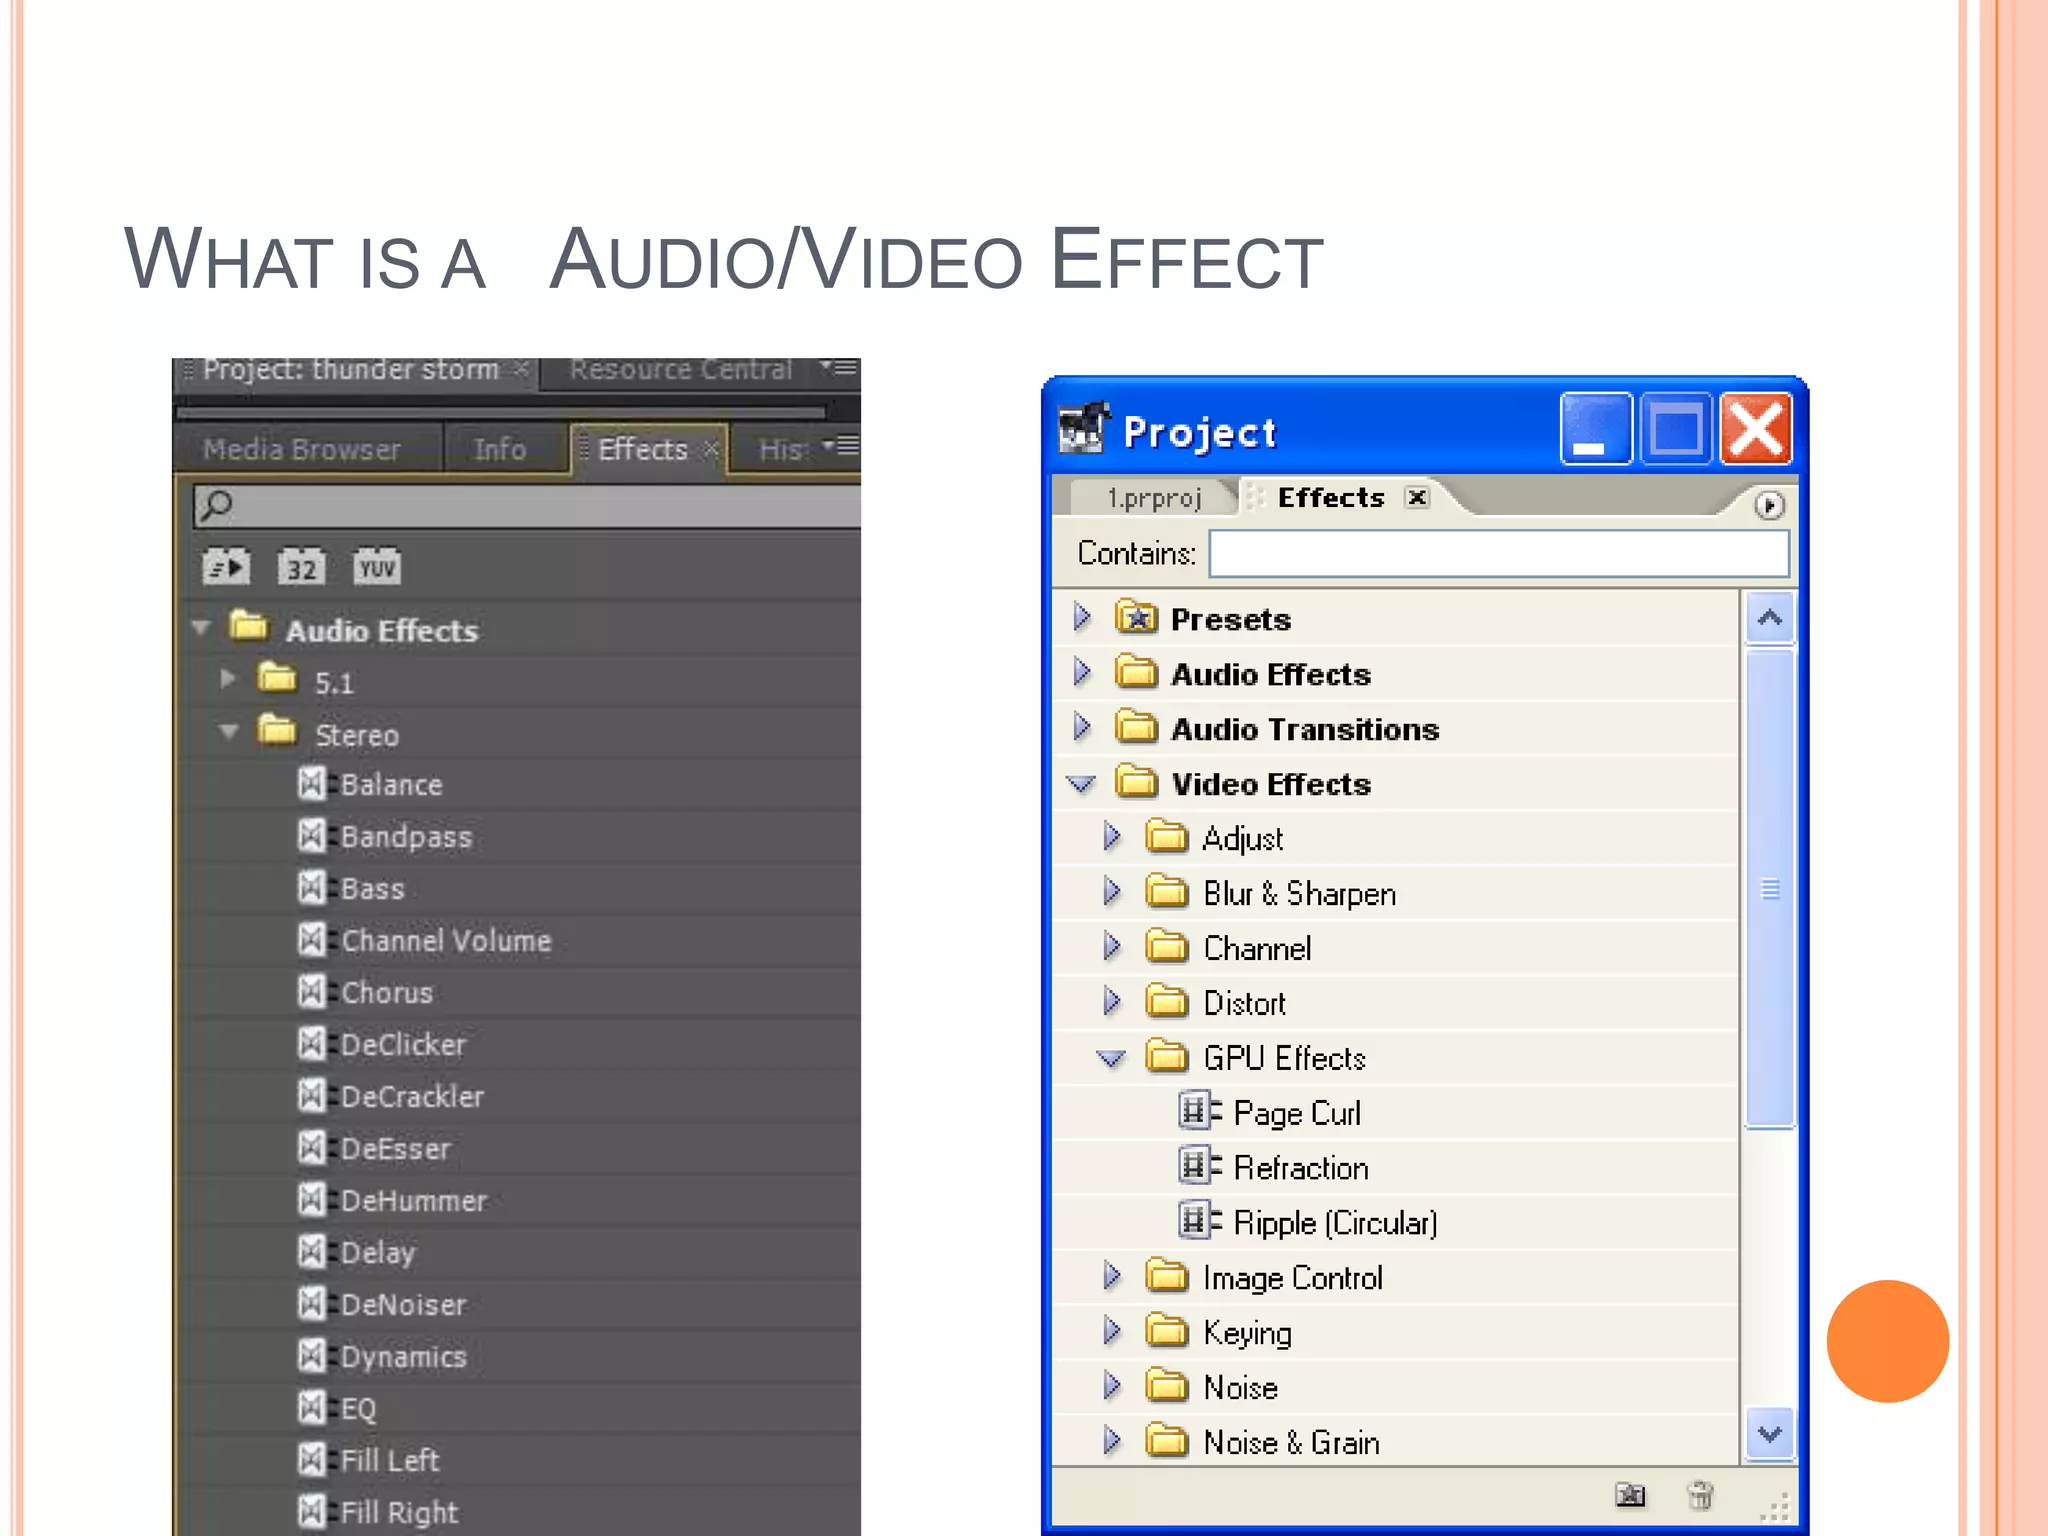The height and width of the screenshot is (1536, 2048).
Task: Expand the Noise & Grain folder
Action: 1112,1441
